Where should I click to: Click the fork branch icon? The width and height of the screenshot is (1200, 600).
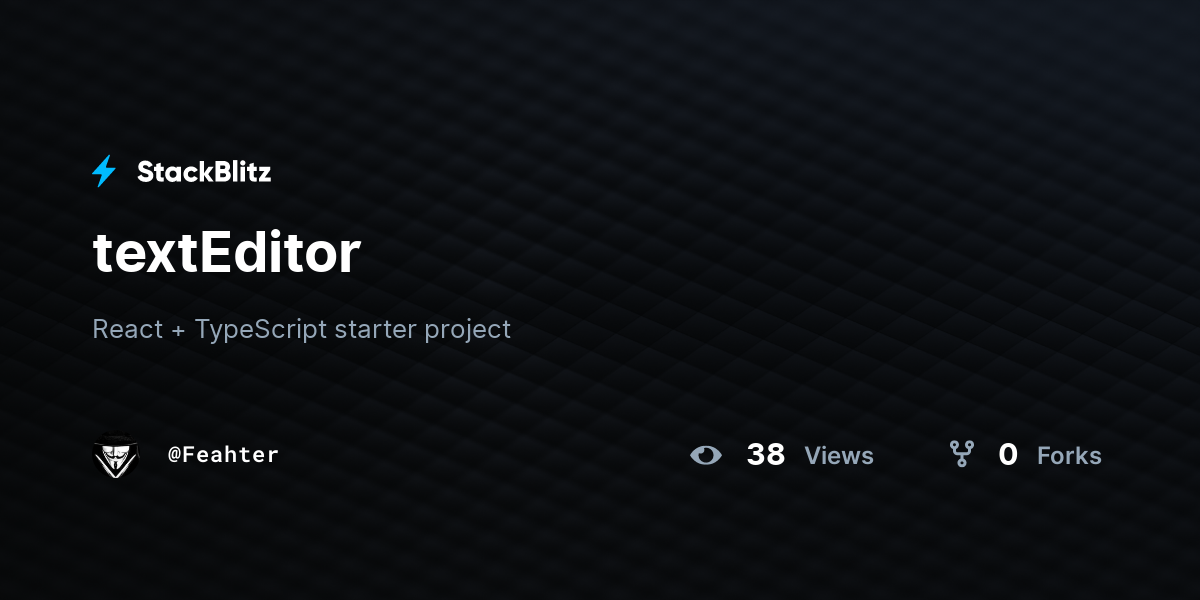tap(962, 455)
